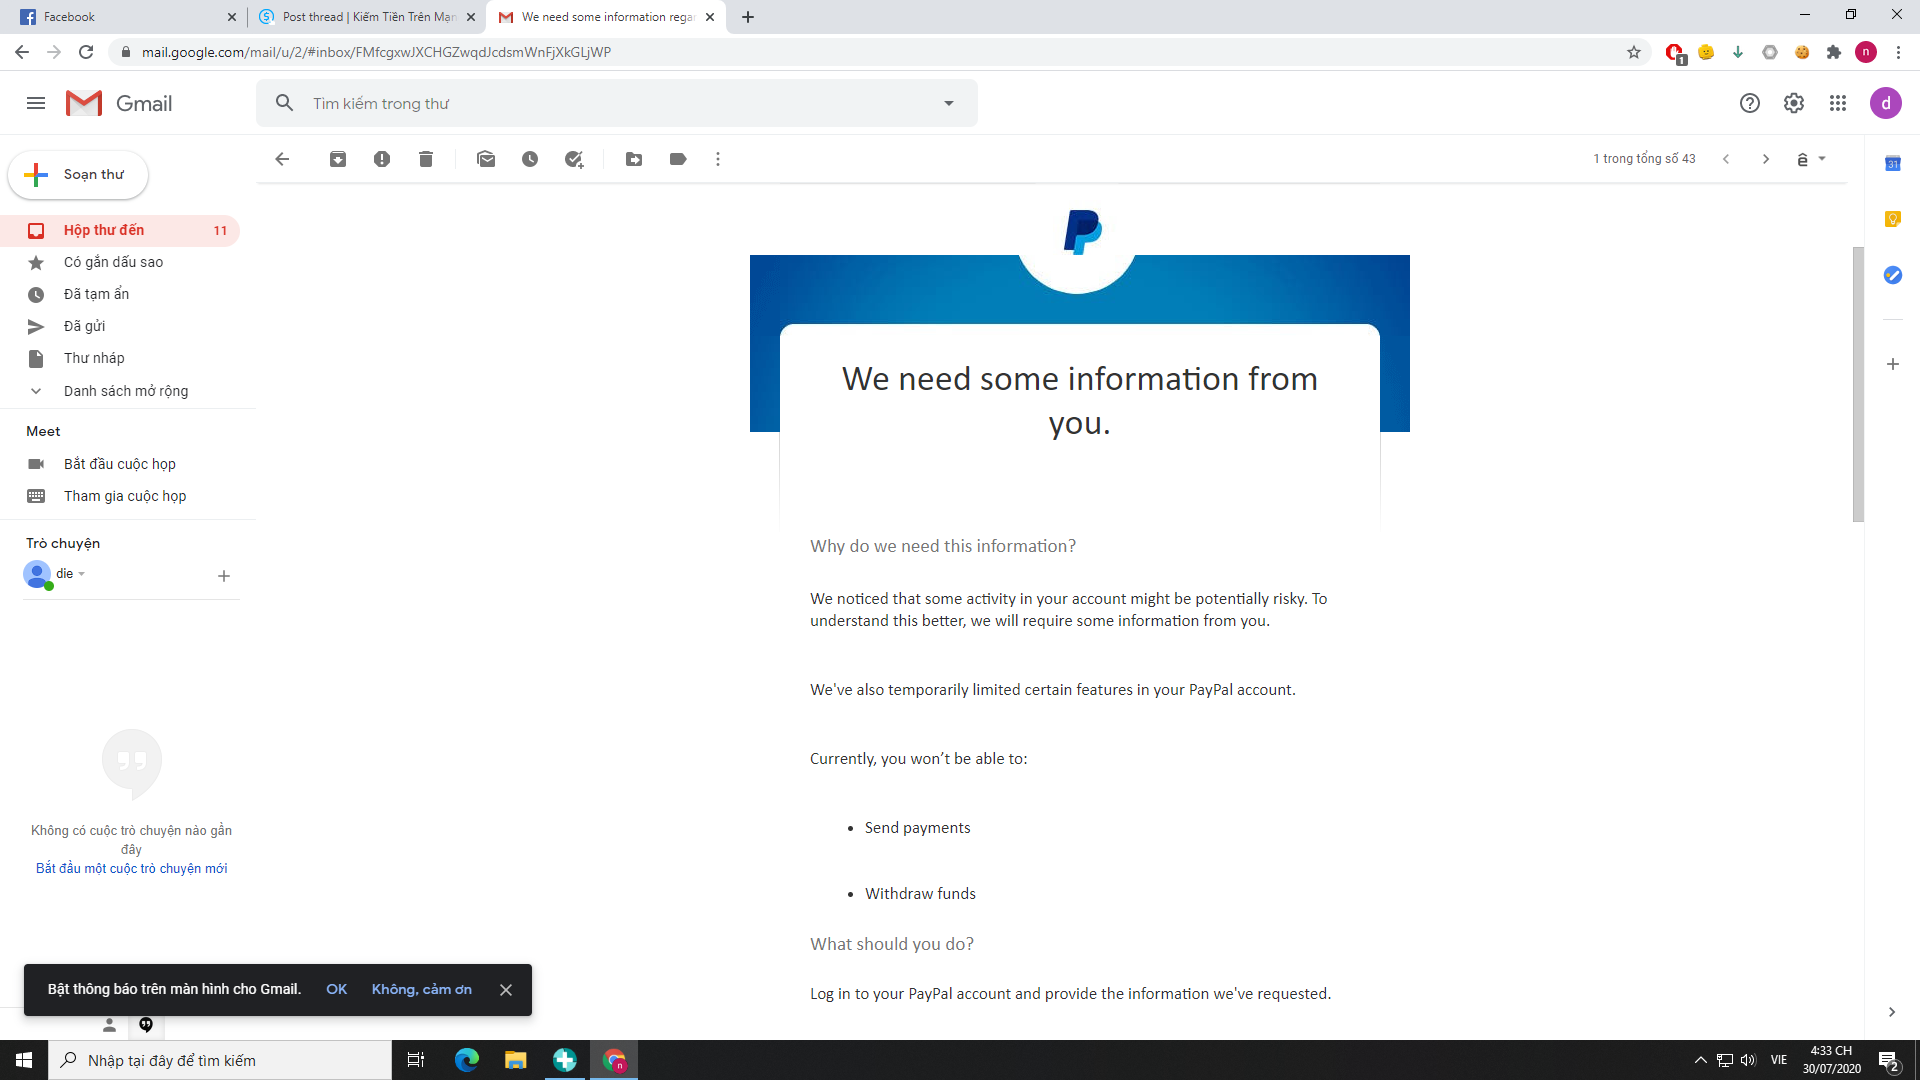Click the Soạn thư compose button
This screenshot has height=1080, width=1920.
79,175
